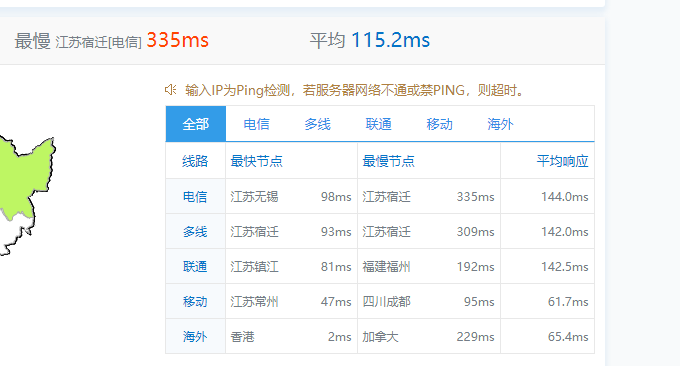Click the 81ms value

coord(336,267)
